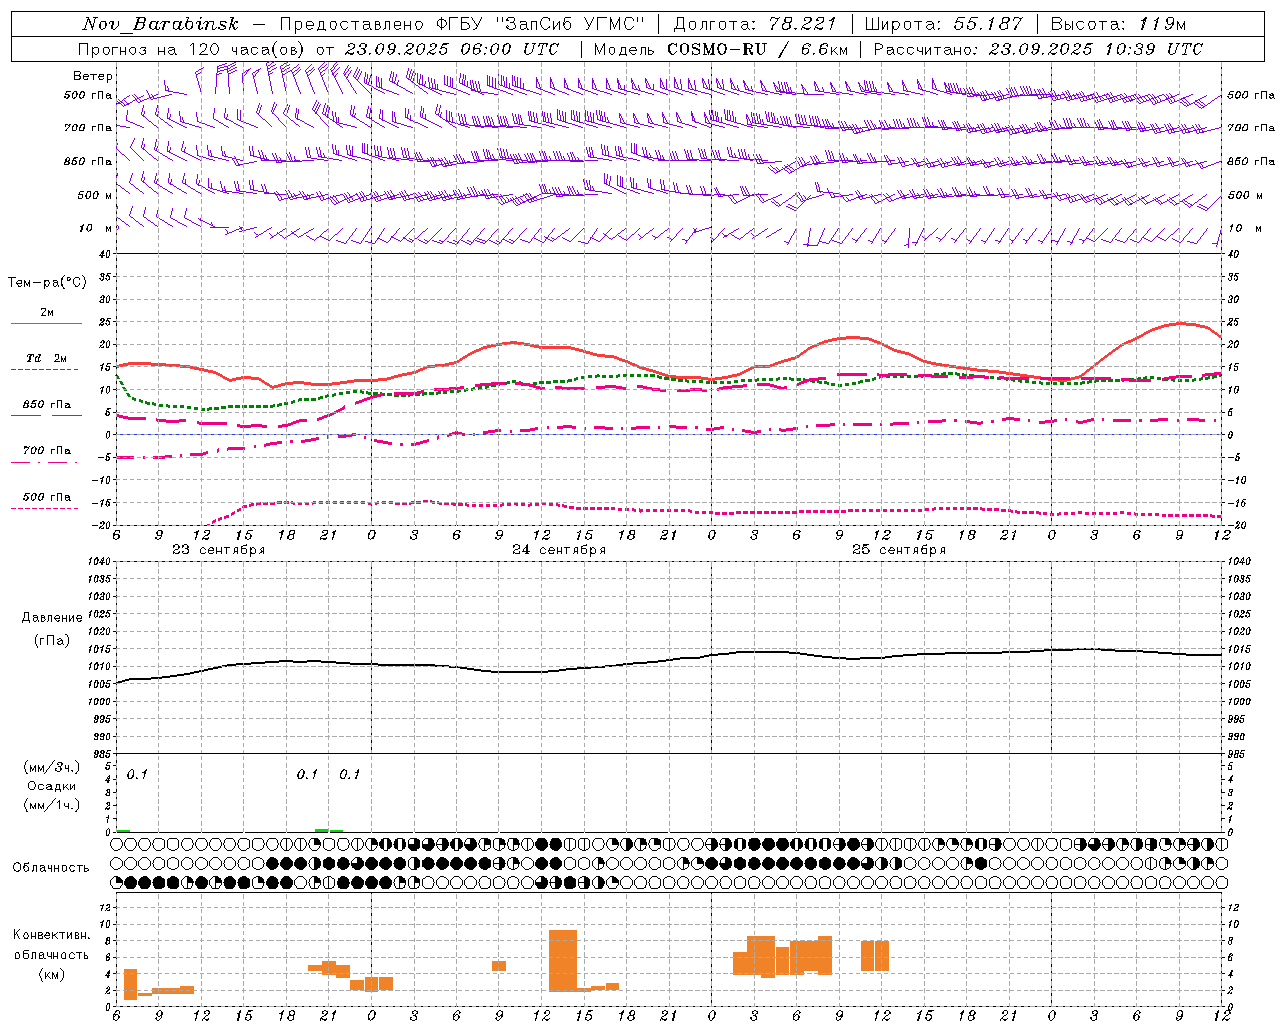Click the Давление pressure panel label
Image resolution: width=1280 pixels, height=1024 pixels.
(x=52, y=618)
